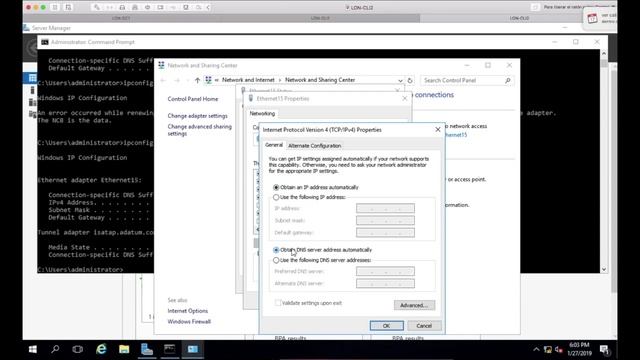Minimize the Command Prompt window
The height and width of the screenshot is (360, 640).
coord(554,42)
